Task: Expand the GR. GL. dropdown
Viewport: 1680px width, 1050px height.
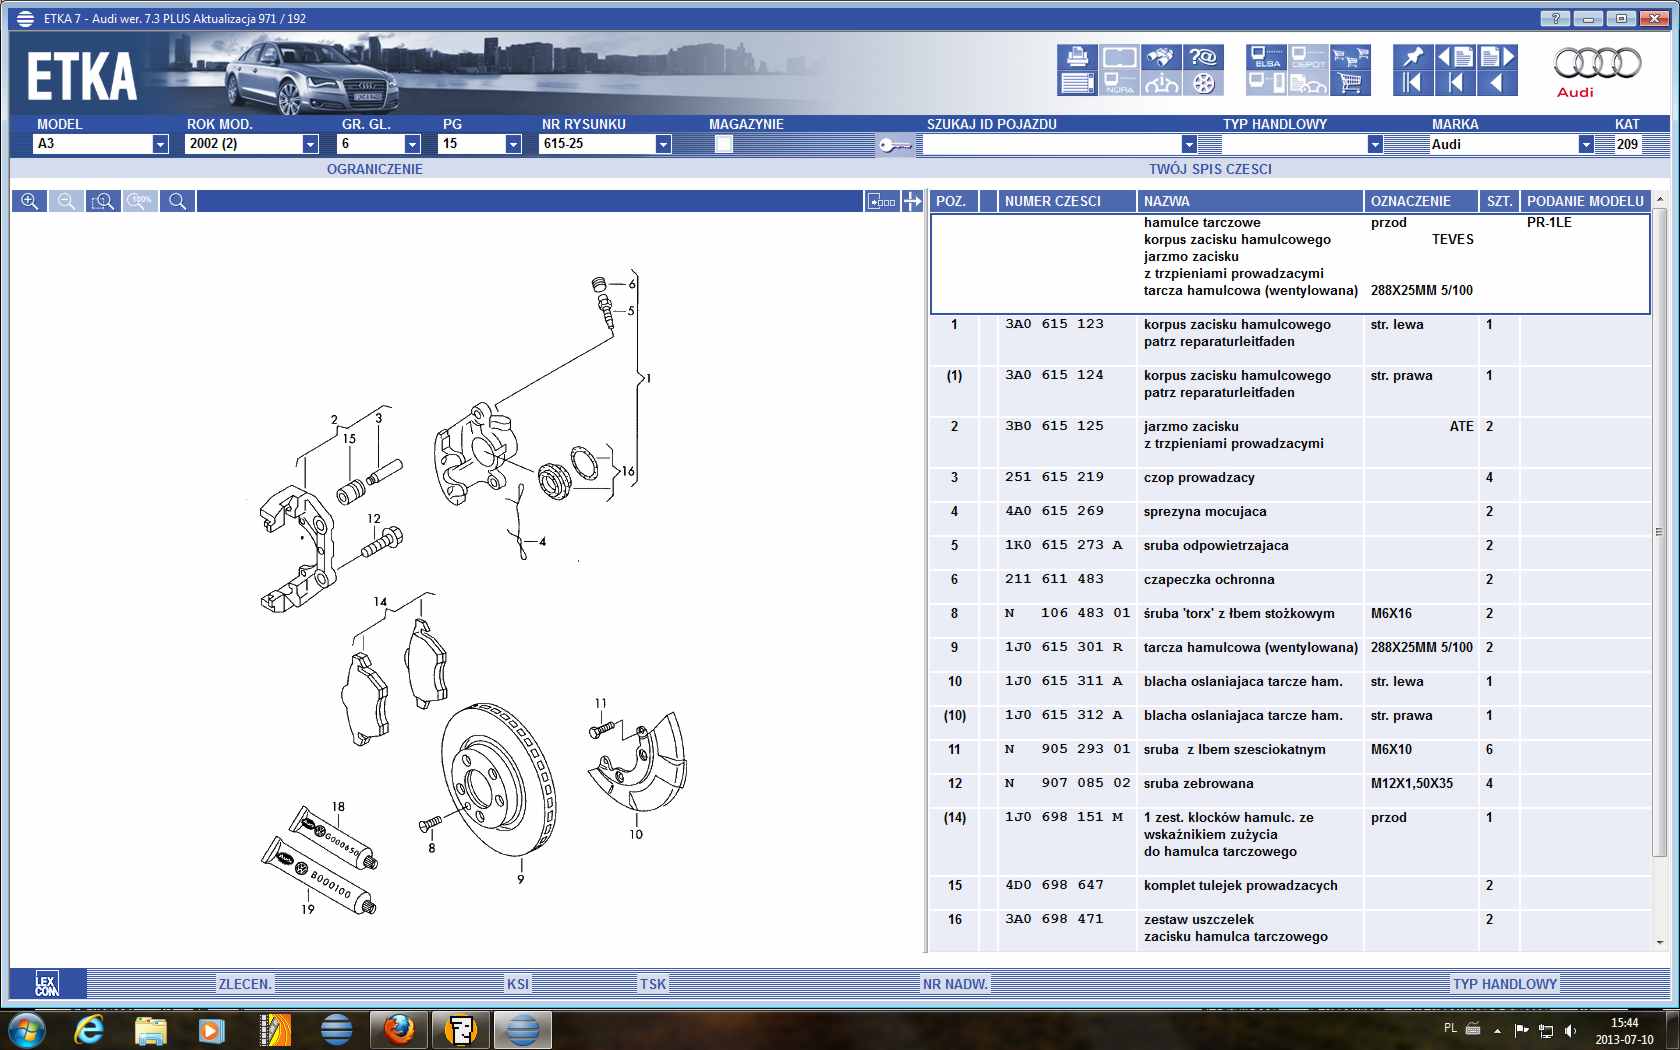Action: (x=411, y=144)
